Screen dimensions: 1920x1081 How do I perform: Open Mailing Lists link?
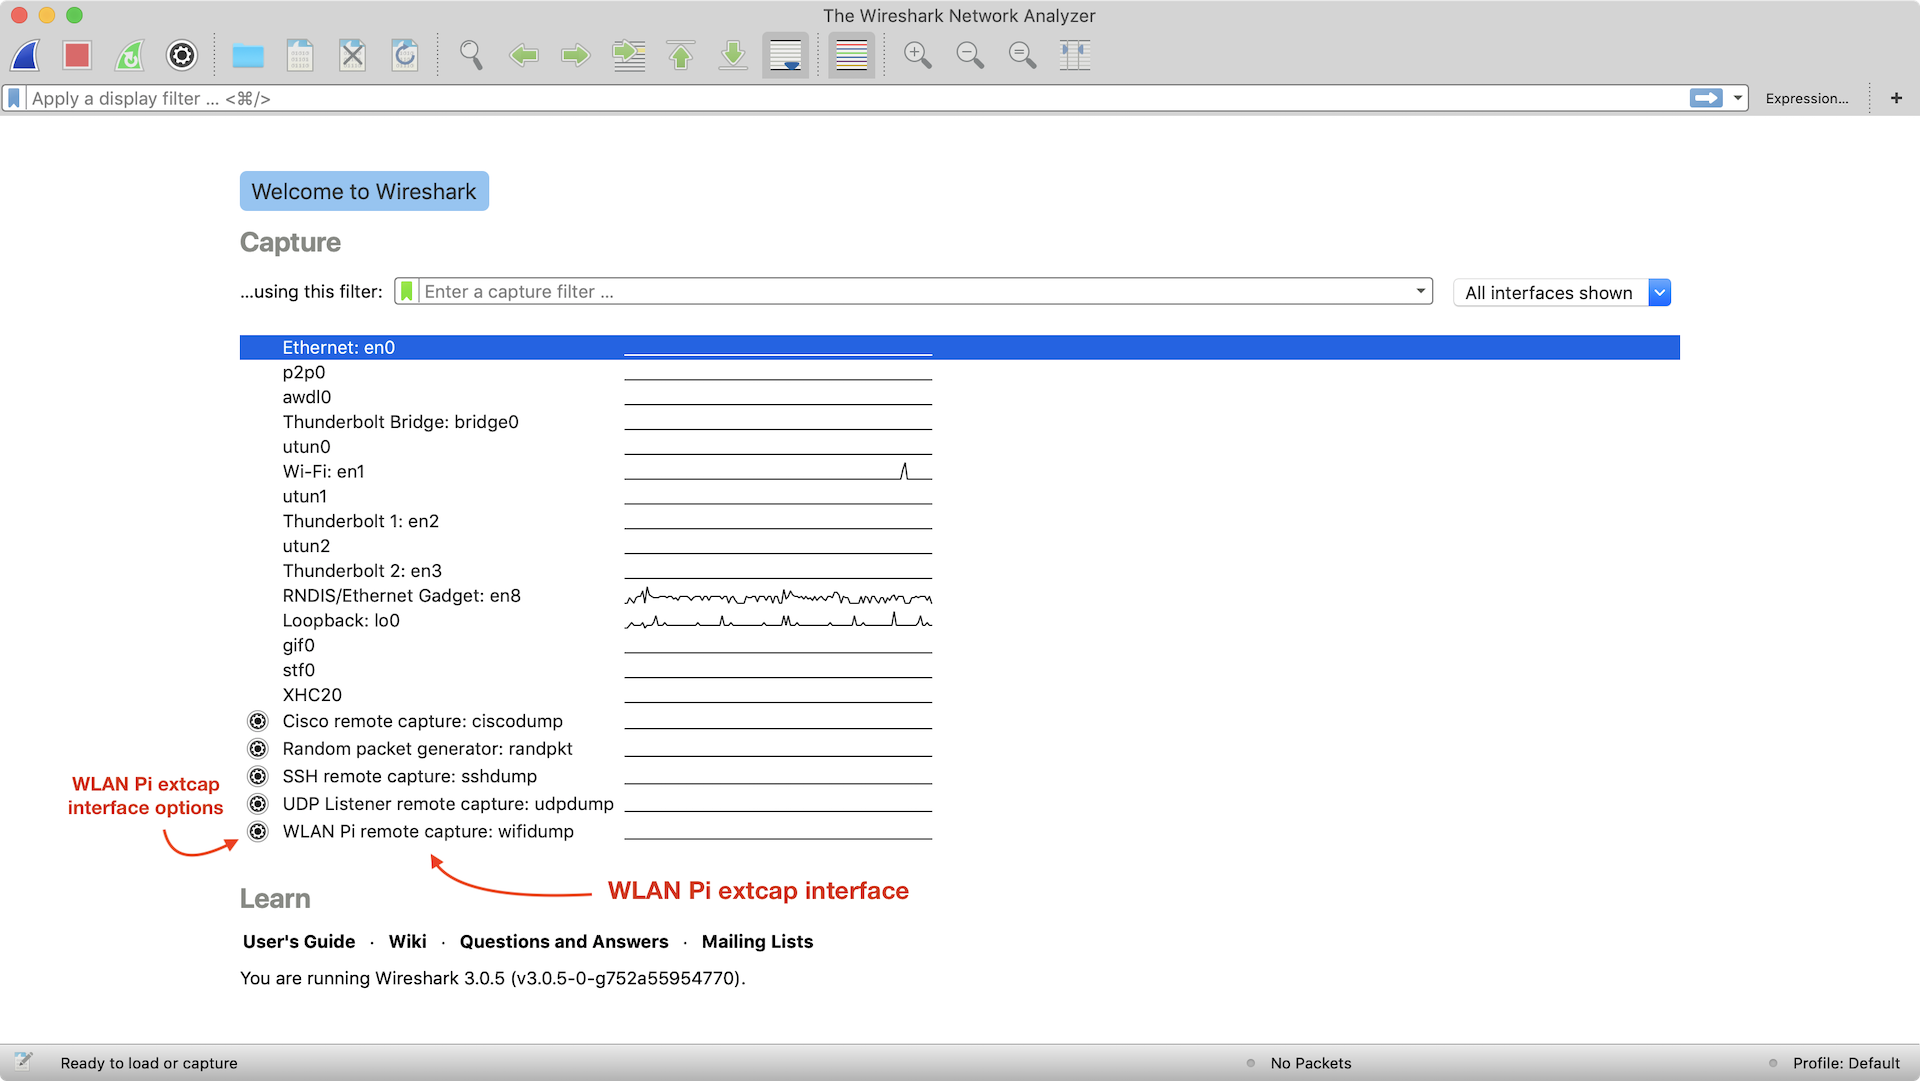coord(757,941)
